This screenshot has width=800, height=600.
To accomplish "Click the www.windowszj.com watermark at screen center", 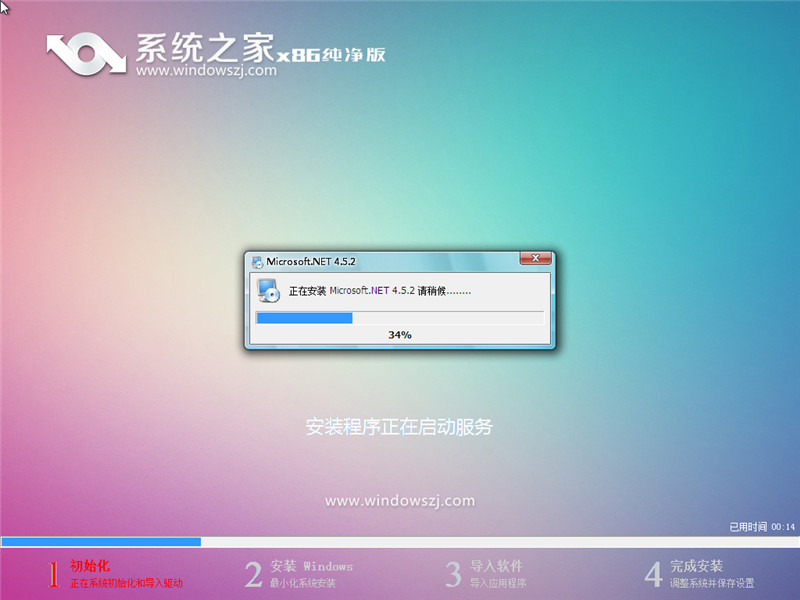I will coord(399,499).
